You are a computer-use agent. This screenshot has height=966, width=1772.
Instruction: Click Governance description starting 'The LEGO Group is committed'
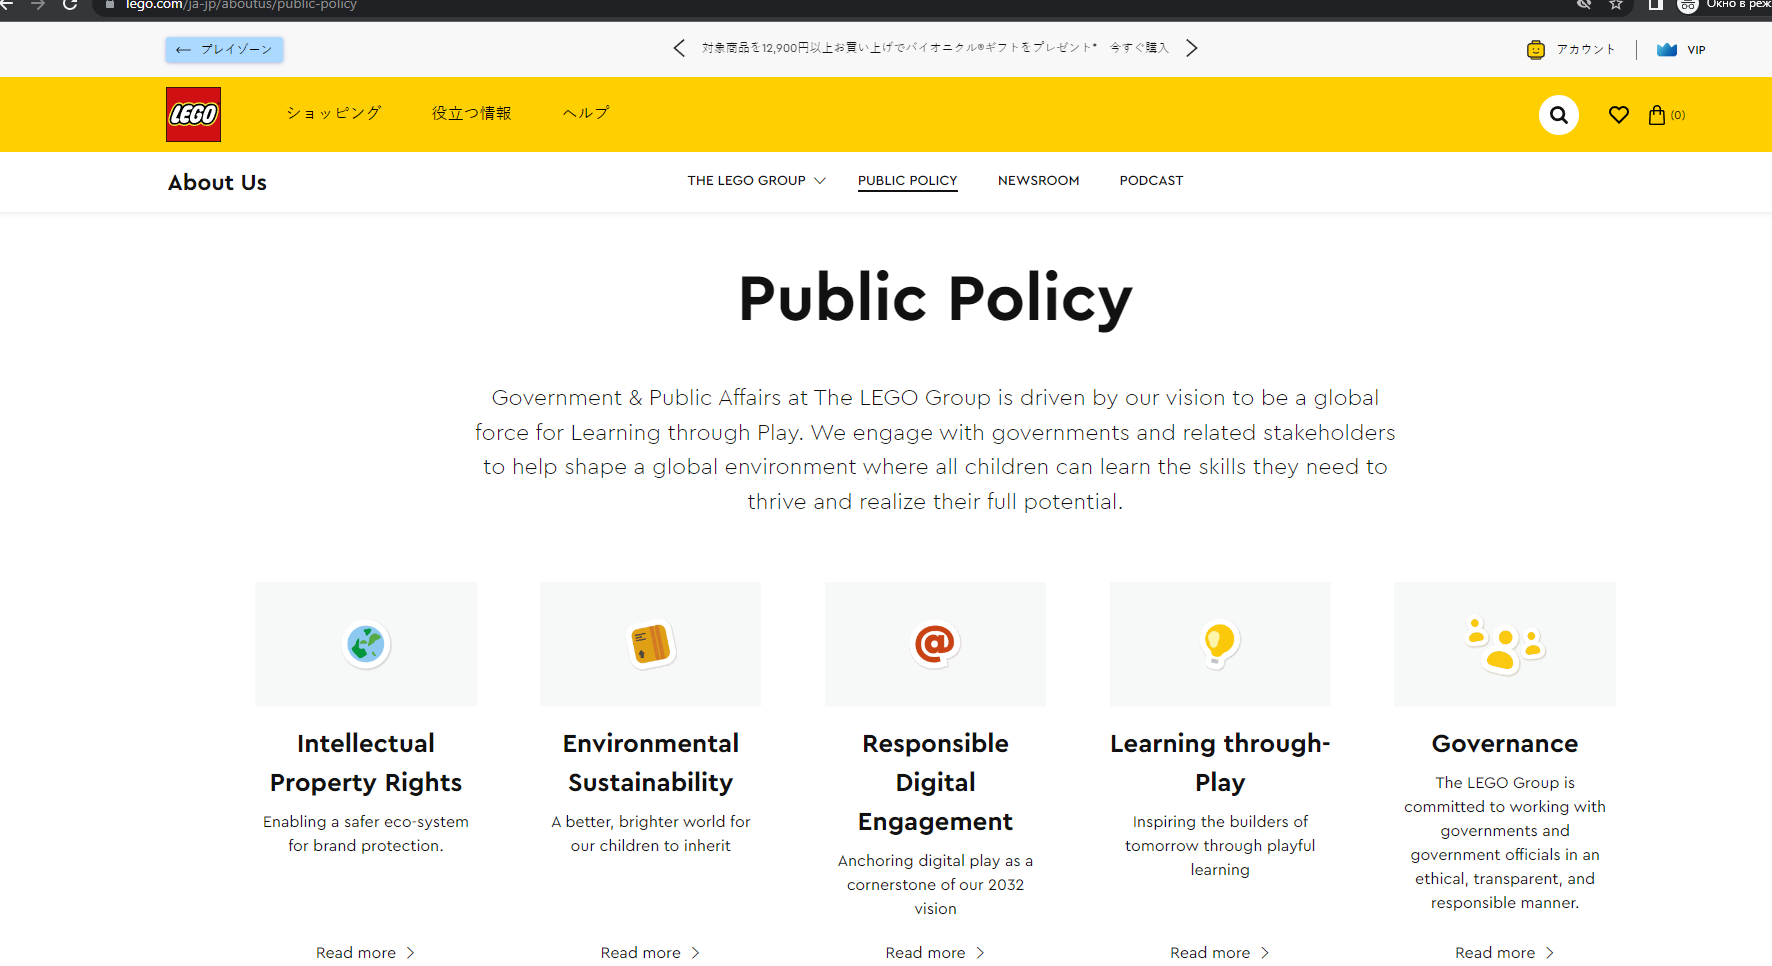(1505, 843)
